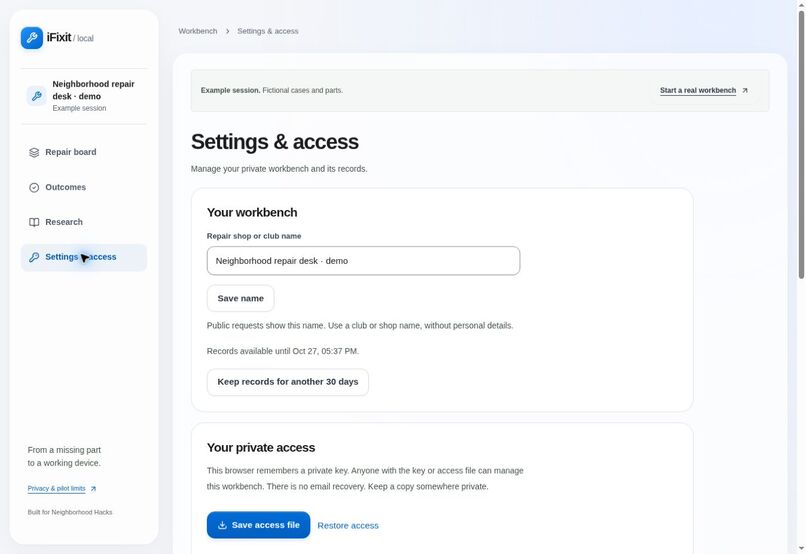Click the Repair shop or club name label

pyautogui.click(x=254, y=236)
